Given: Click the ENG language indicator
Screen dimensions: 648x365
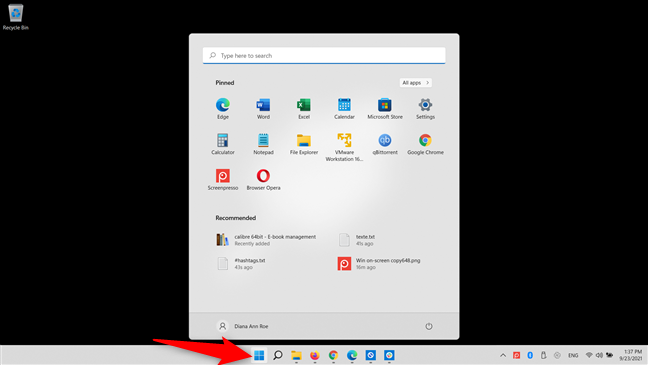Looking at the screenshot, I should click(573, 355).
